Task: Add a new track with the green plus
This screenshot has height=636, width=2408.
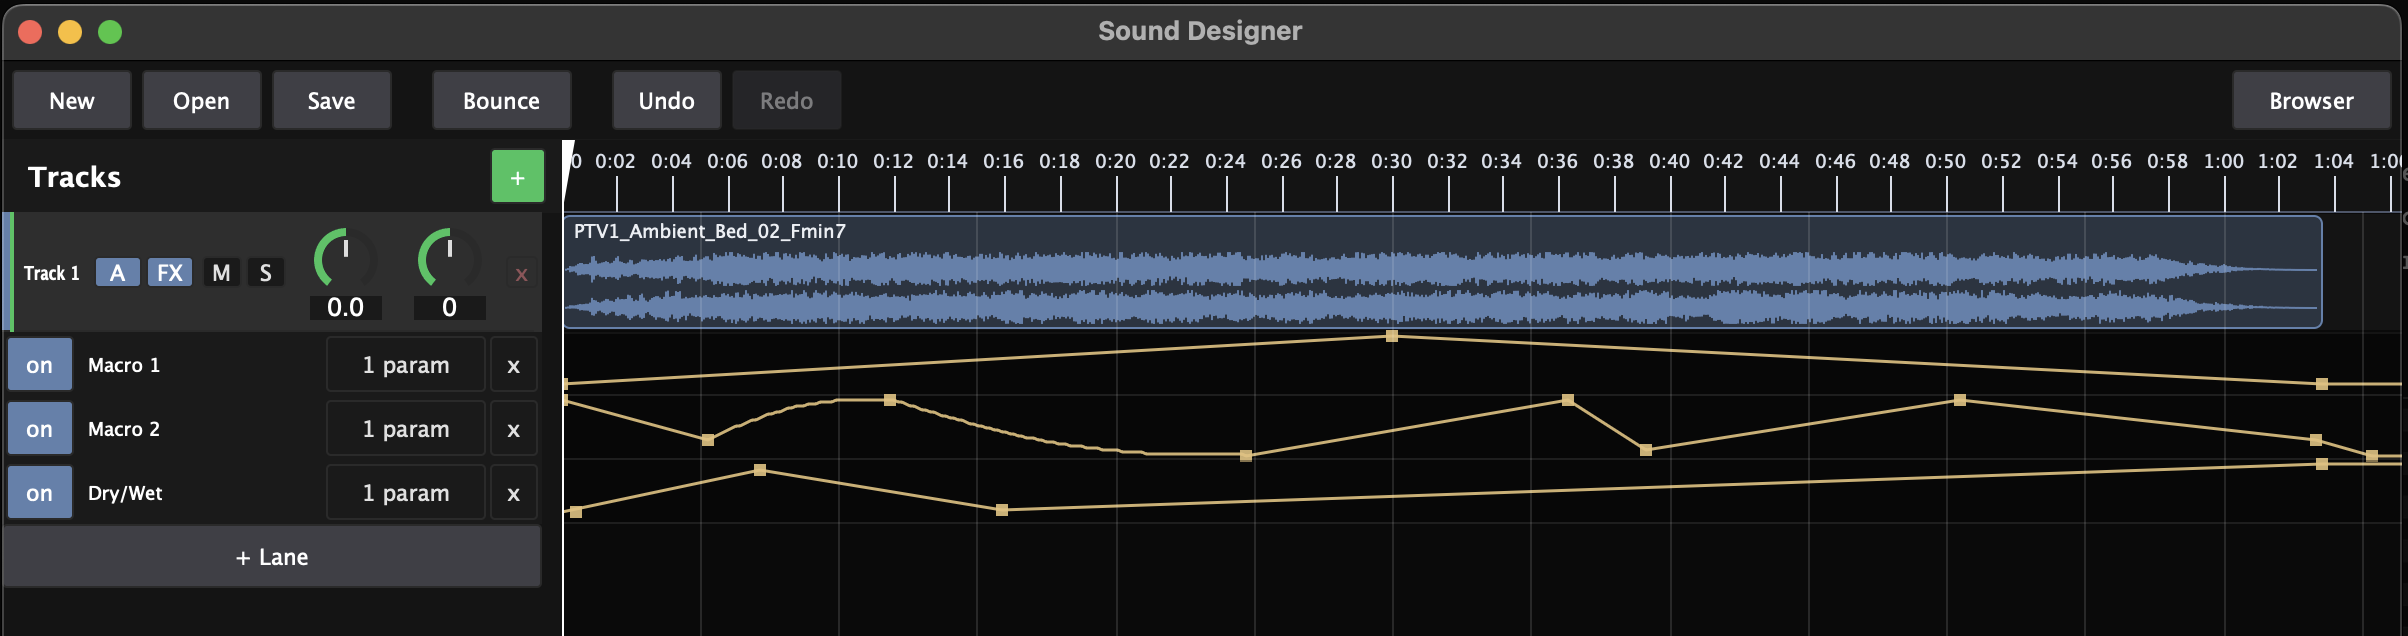Action: [518, 177]
